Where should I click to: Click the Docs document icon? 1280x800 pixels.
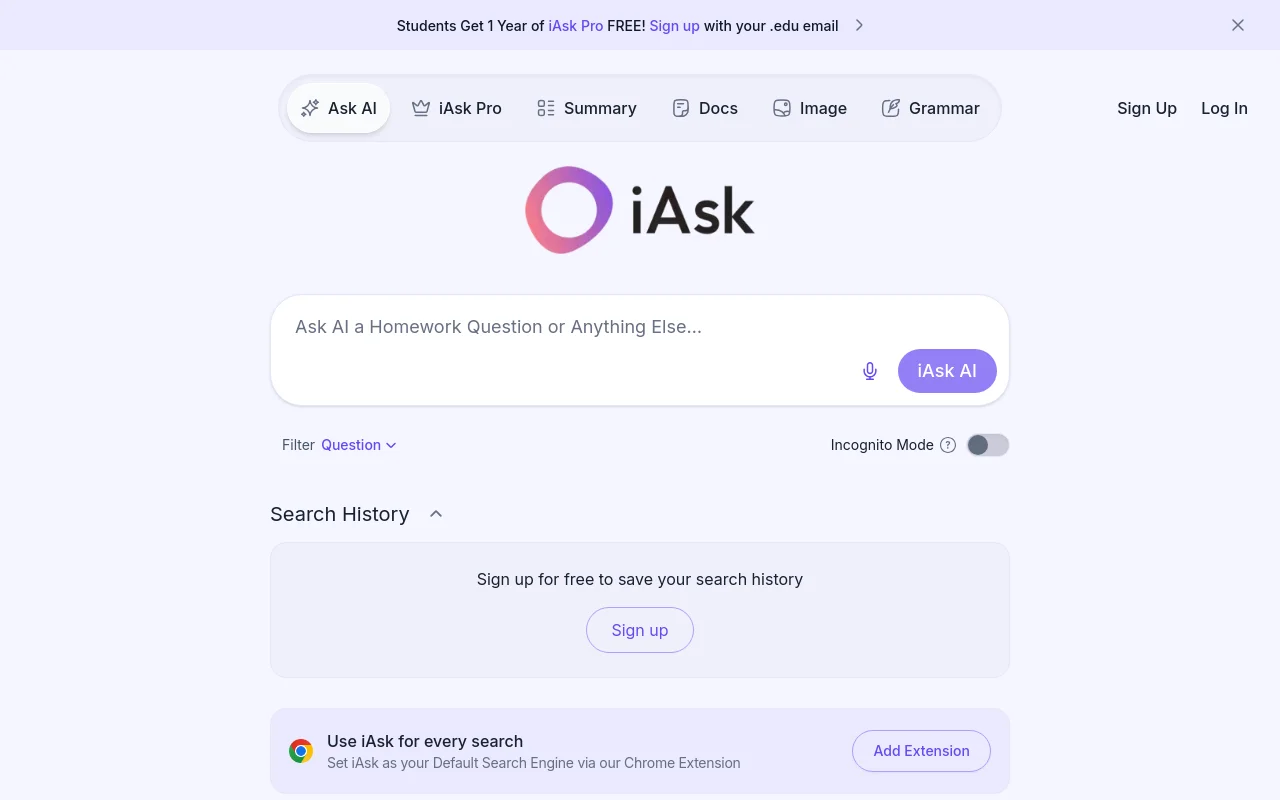(681, 107)
